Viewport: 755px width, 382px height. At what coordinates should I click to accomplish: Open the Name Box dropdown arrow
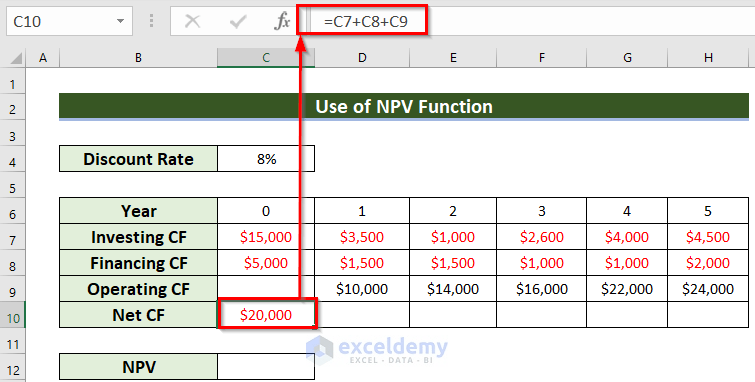[120, 21]
